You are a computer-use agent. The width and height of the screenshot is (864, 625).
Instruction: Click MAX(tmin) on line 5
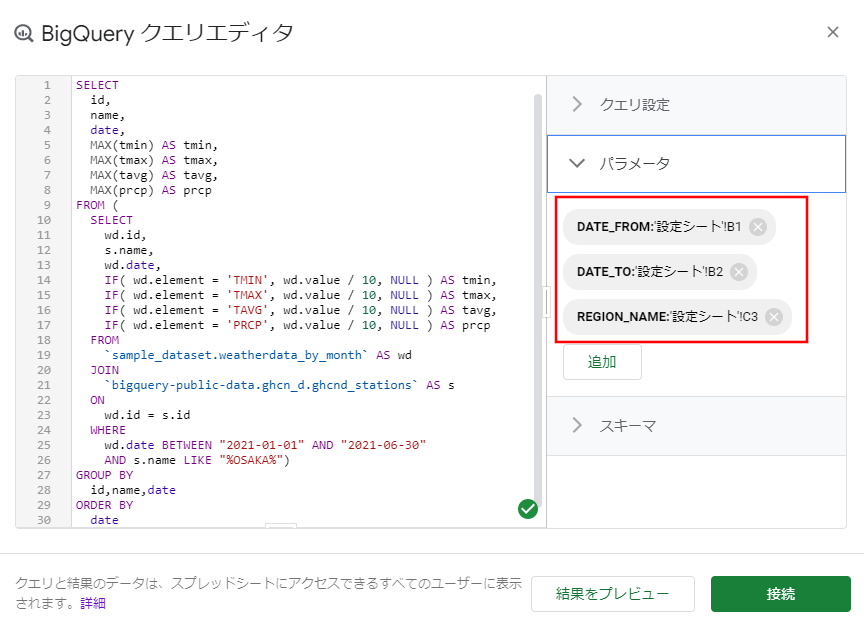tap(122, 145)
